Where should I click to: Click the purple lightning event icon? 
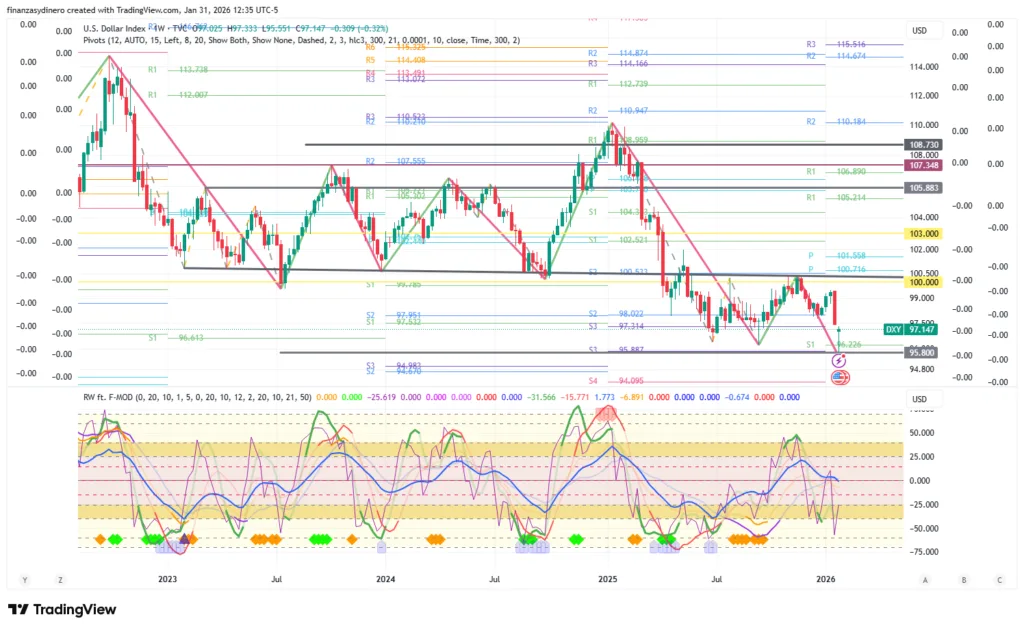838,359
